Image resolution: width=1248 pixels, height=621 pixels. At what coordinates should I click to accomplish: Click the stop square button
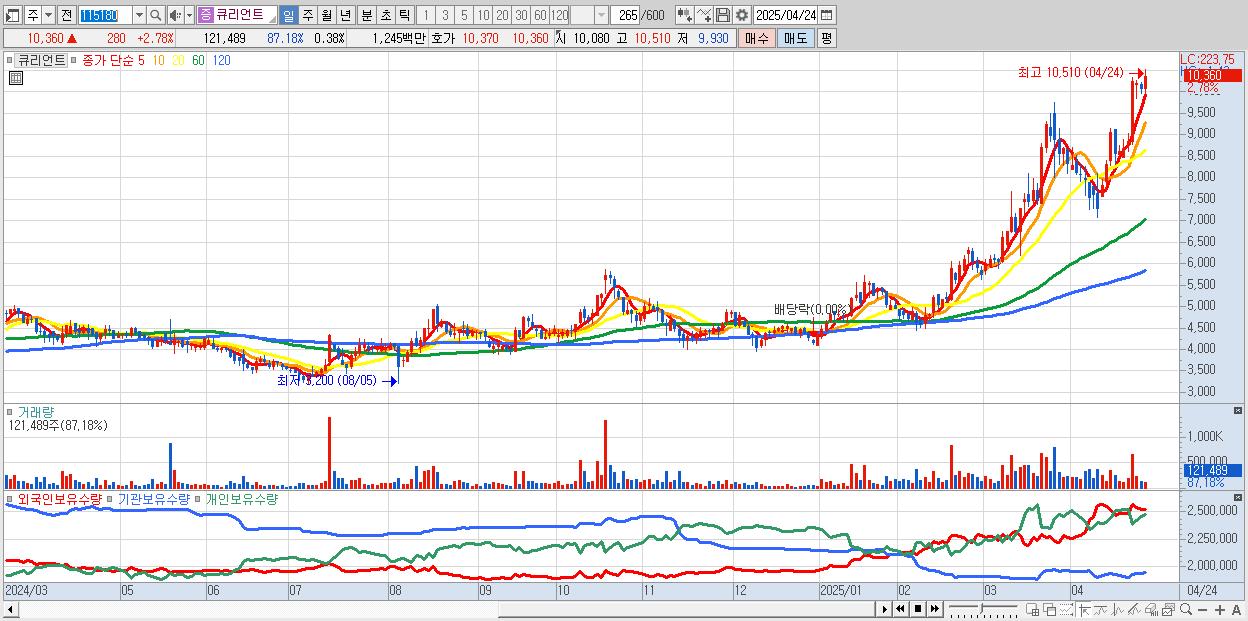point(918,609)
